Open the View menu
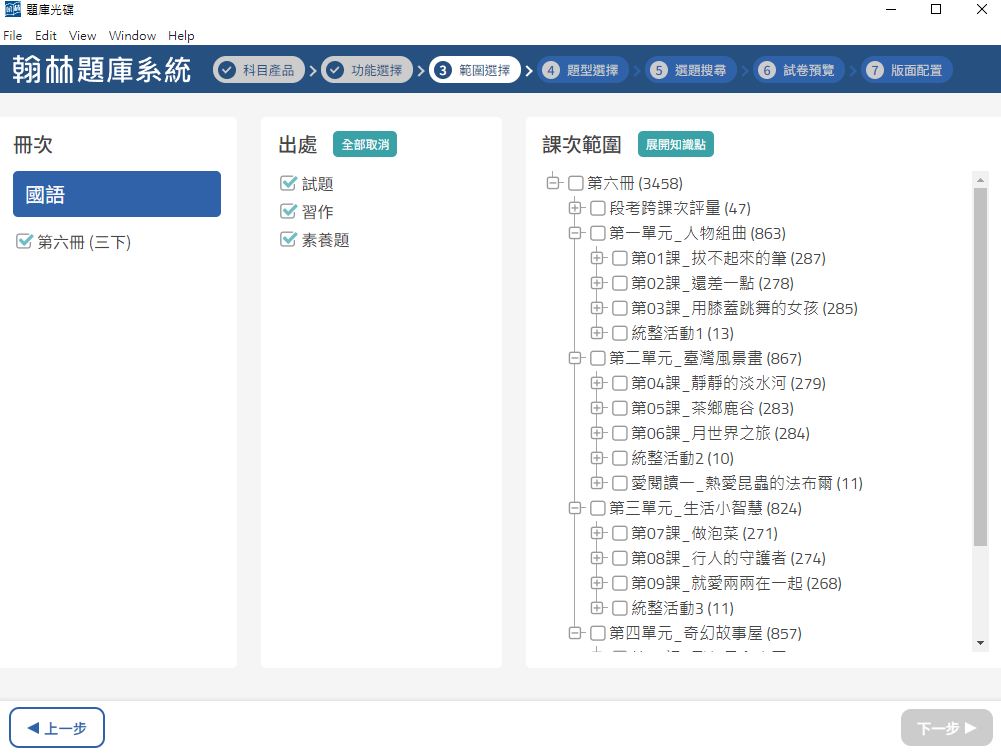Screen dimensions: 1001x754 (x=82, y=36)
